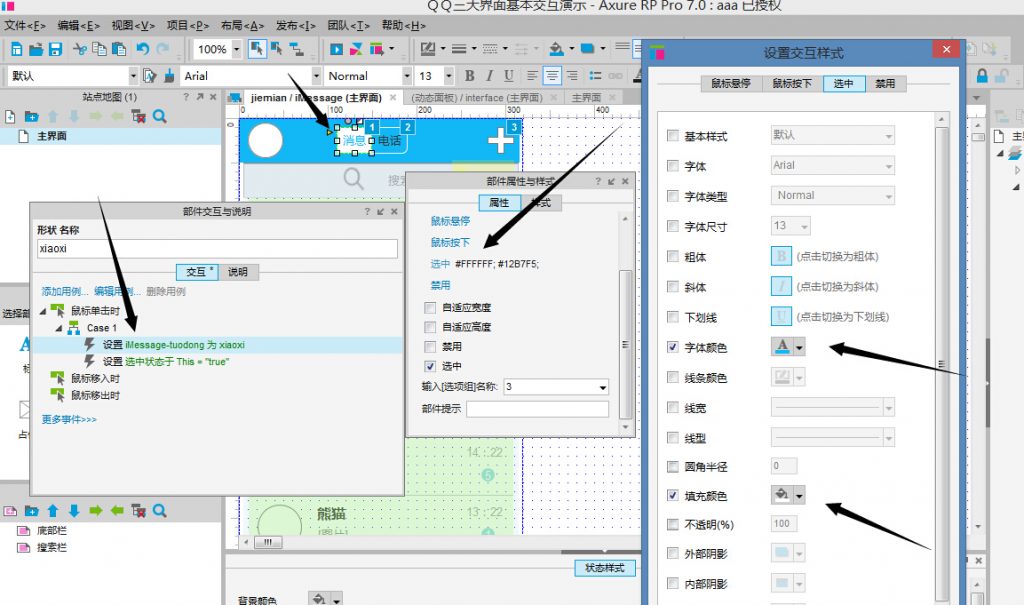Click the 状态样式 button
Screen dimensions: 1024x605
point(605,568)
